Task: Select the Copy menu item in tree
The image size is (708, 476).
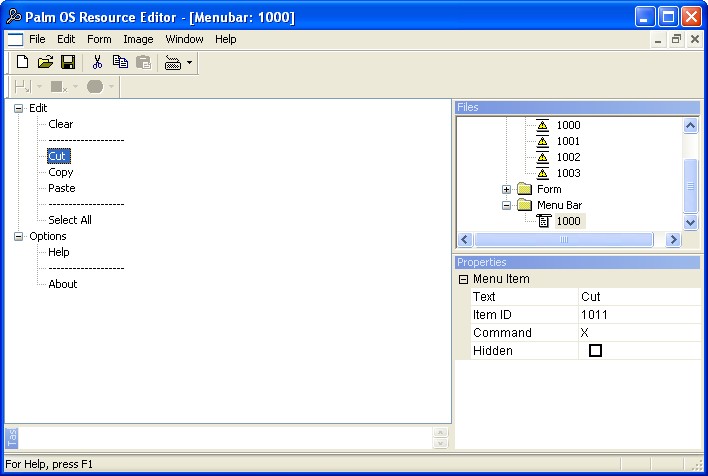Action: (x=61, y=172)
